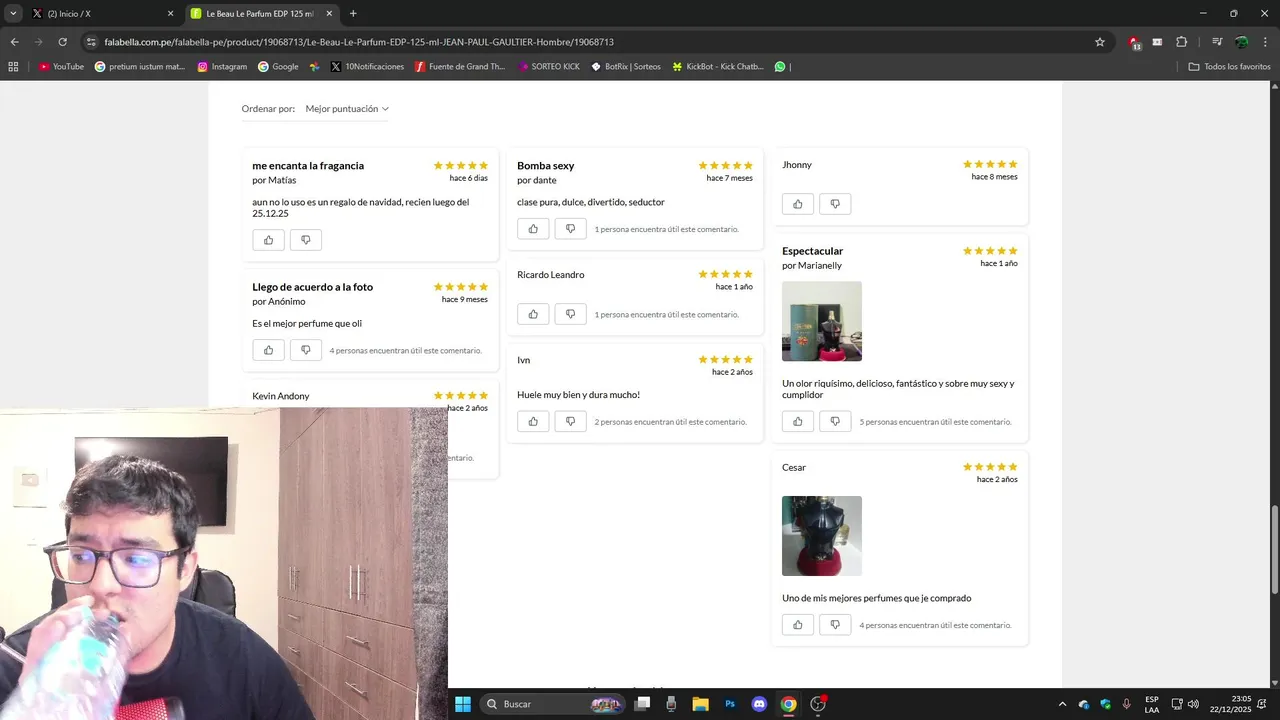
Task: Thumbs down Cesar's review
Action: tap(835, 625)
